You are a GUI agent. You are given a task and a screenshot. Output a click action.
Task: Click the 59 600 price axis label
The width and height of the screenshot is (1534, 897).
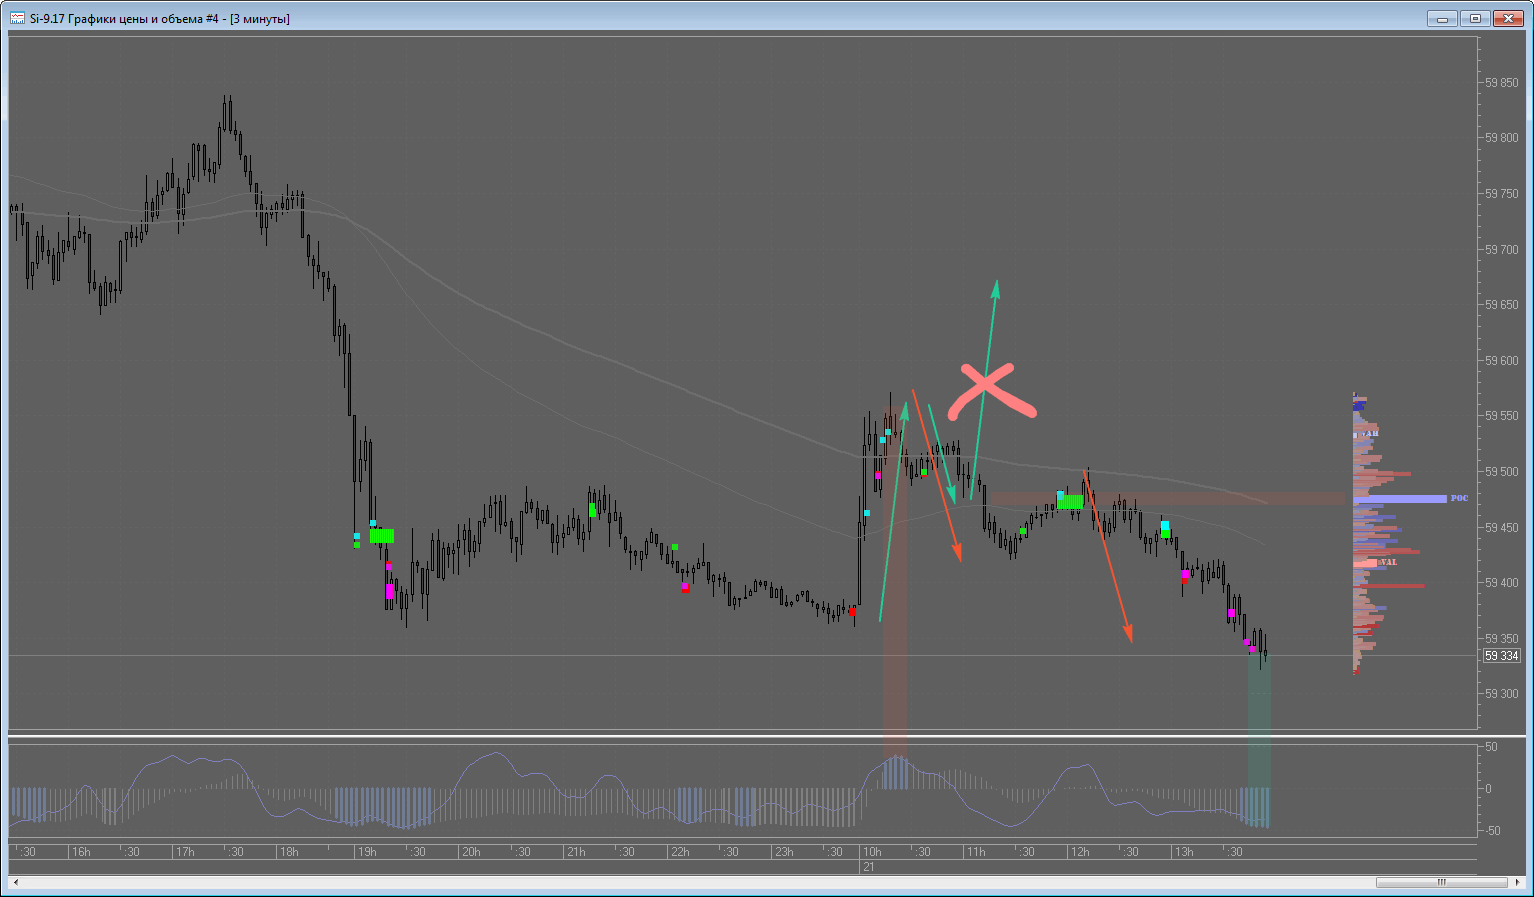(x=1502, y=361)
